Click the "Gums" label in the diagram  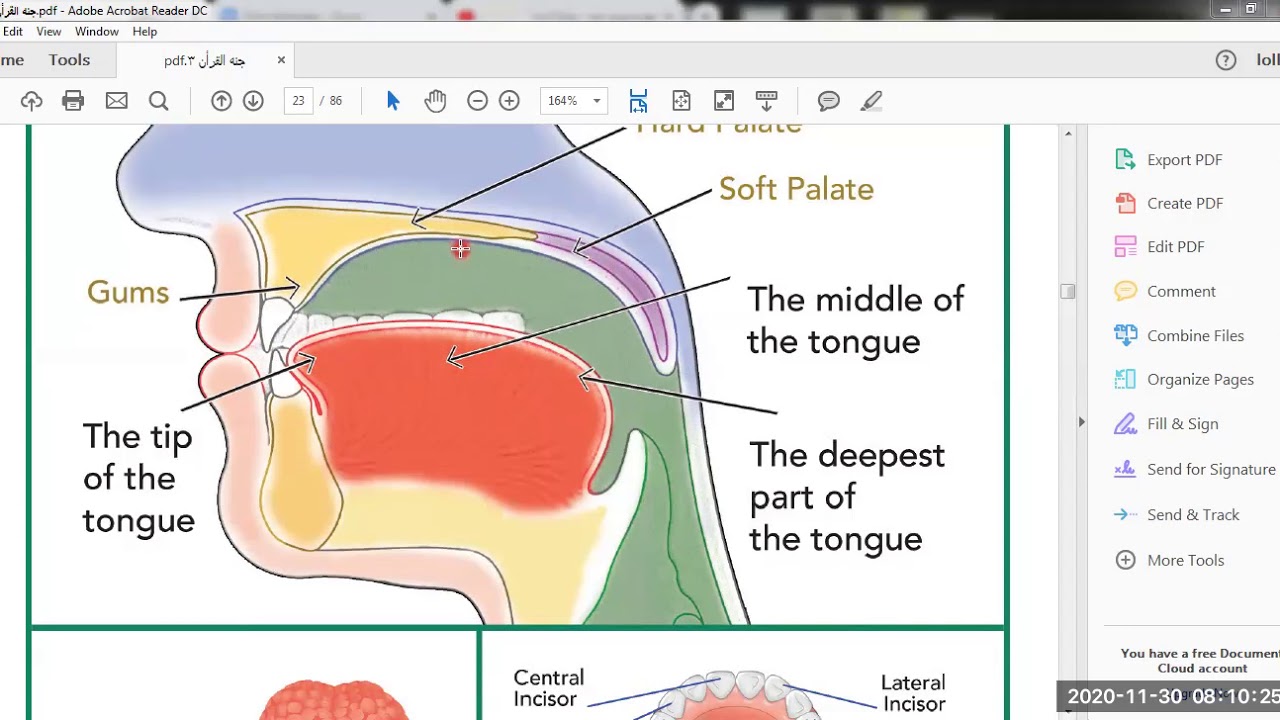tap(128, 292)
